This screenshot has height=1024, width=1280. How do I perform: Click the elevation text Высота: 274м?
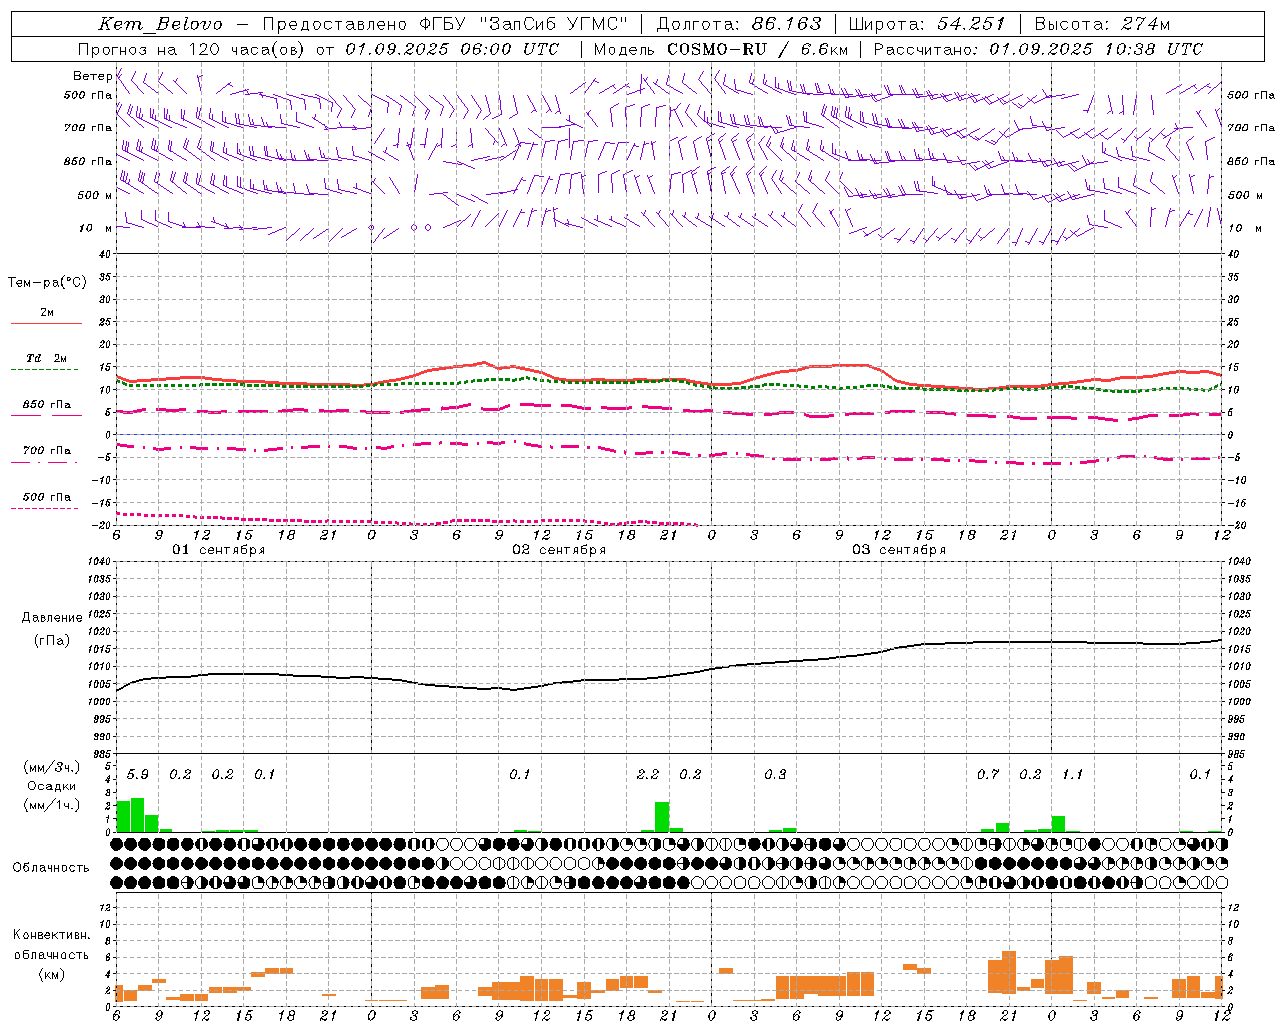pos(1102,24)
